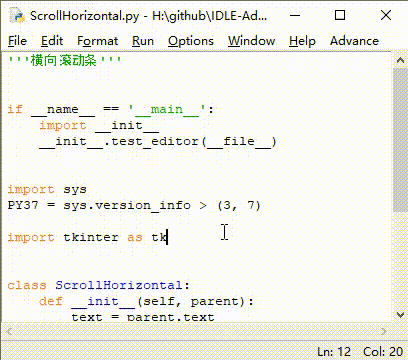Click 'text = parent.text' line
Screen dimensions: 408x360
tap(143, 317)
